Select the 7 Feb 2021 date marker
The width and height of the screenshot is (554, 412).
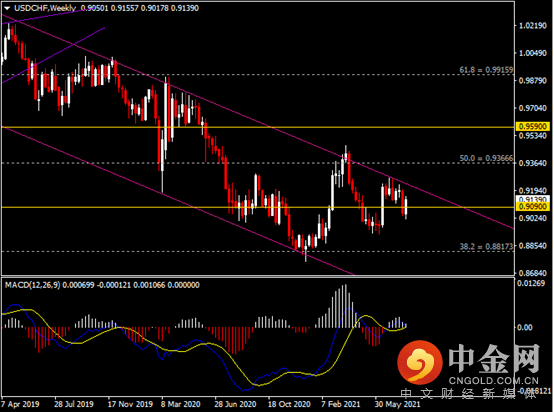click(340, 404)
